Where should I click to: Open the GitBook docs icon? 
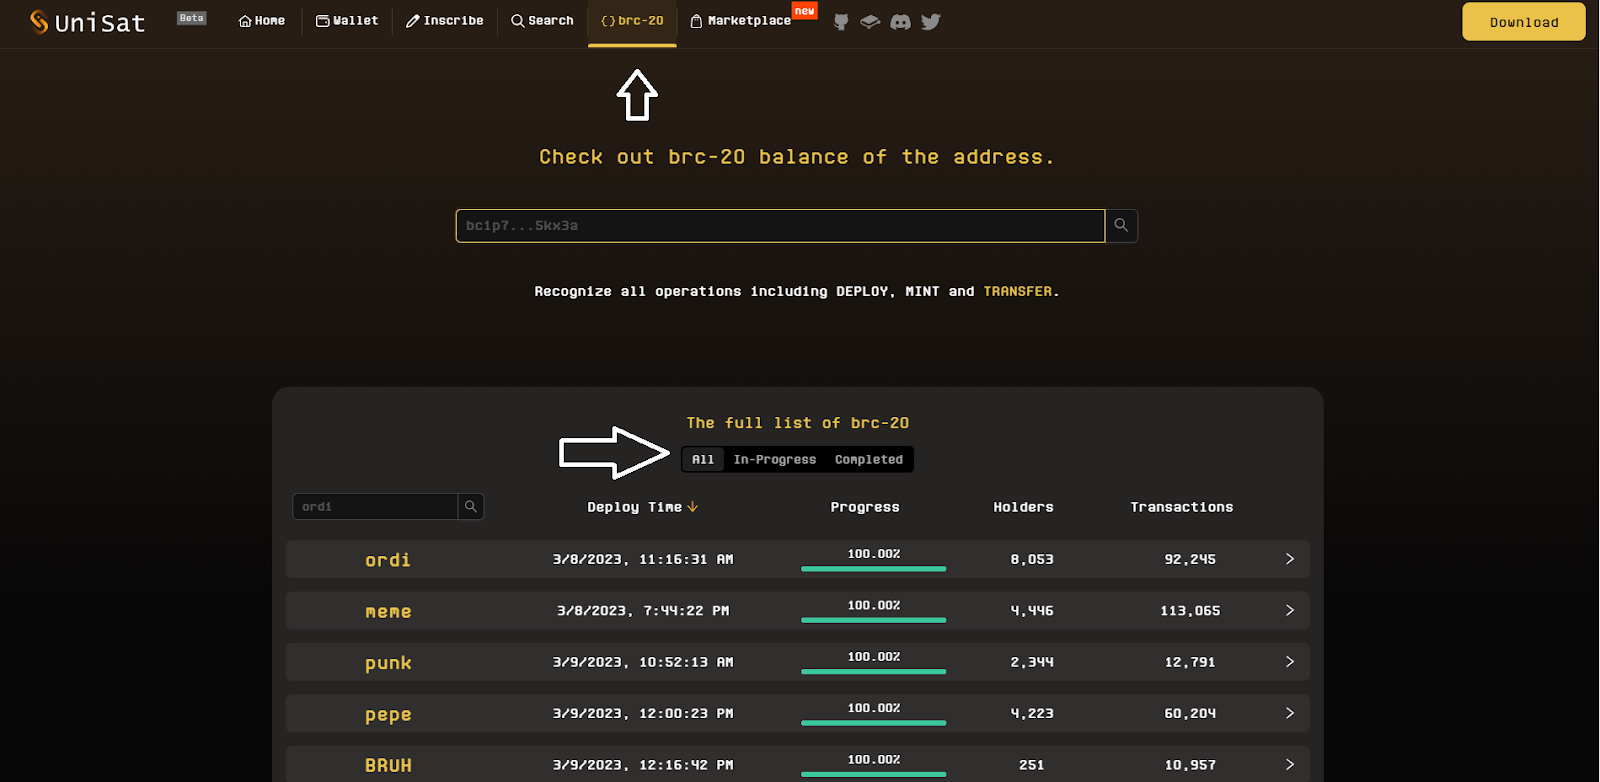click(x=870, y=22)
